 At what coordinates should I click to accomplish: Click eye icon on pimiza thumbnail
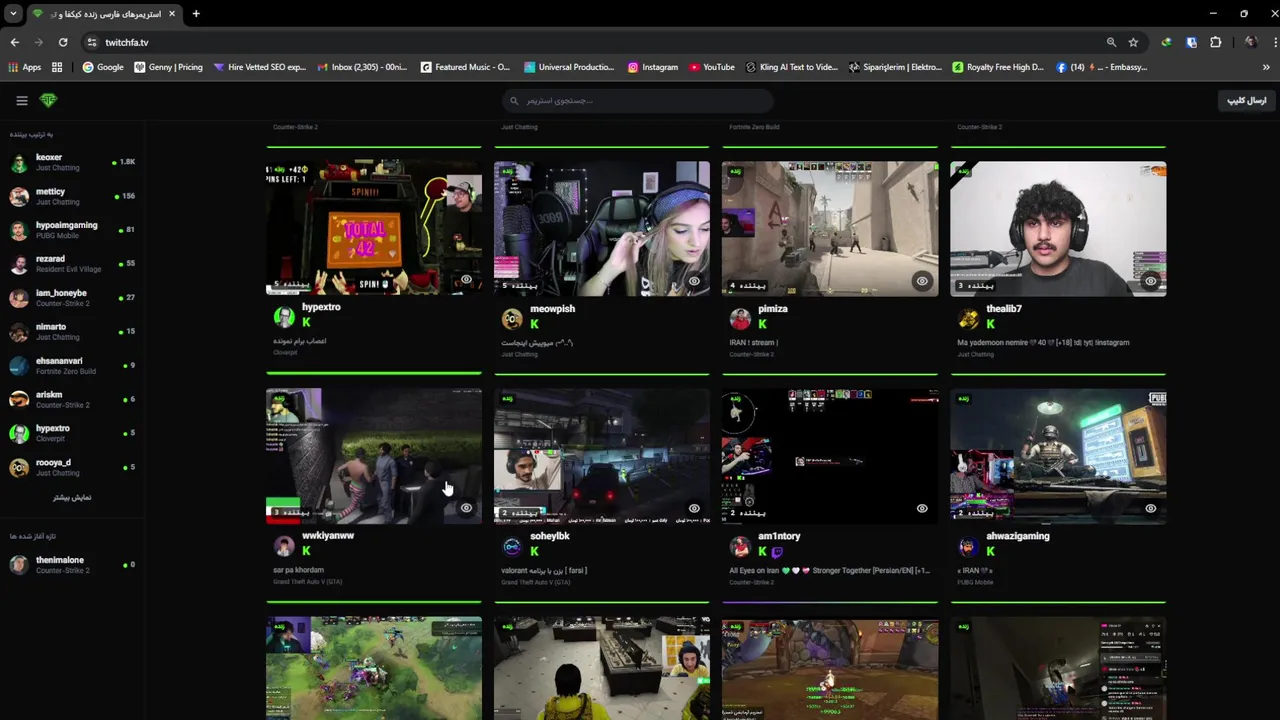pyautogui.click(x=922, y=281)
